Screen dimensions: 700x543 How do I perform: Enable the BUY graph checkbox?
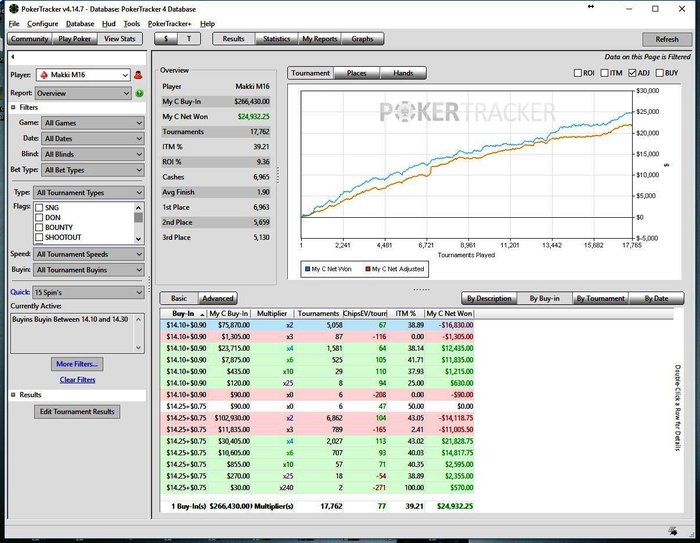[x=659, y=73]
